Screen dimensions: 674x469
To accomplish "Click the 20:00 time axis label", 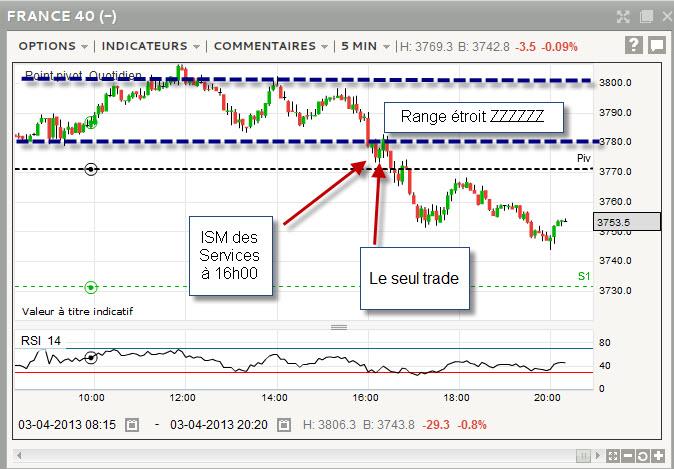I will tap(547, 398).
